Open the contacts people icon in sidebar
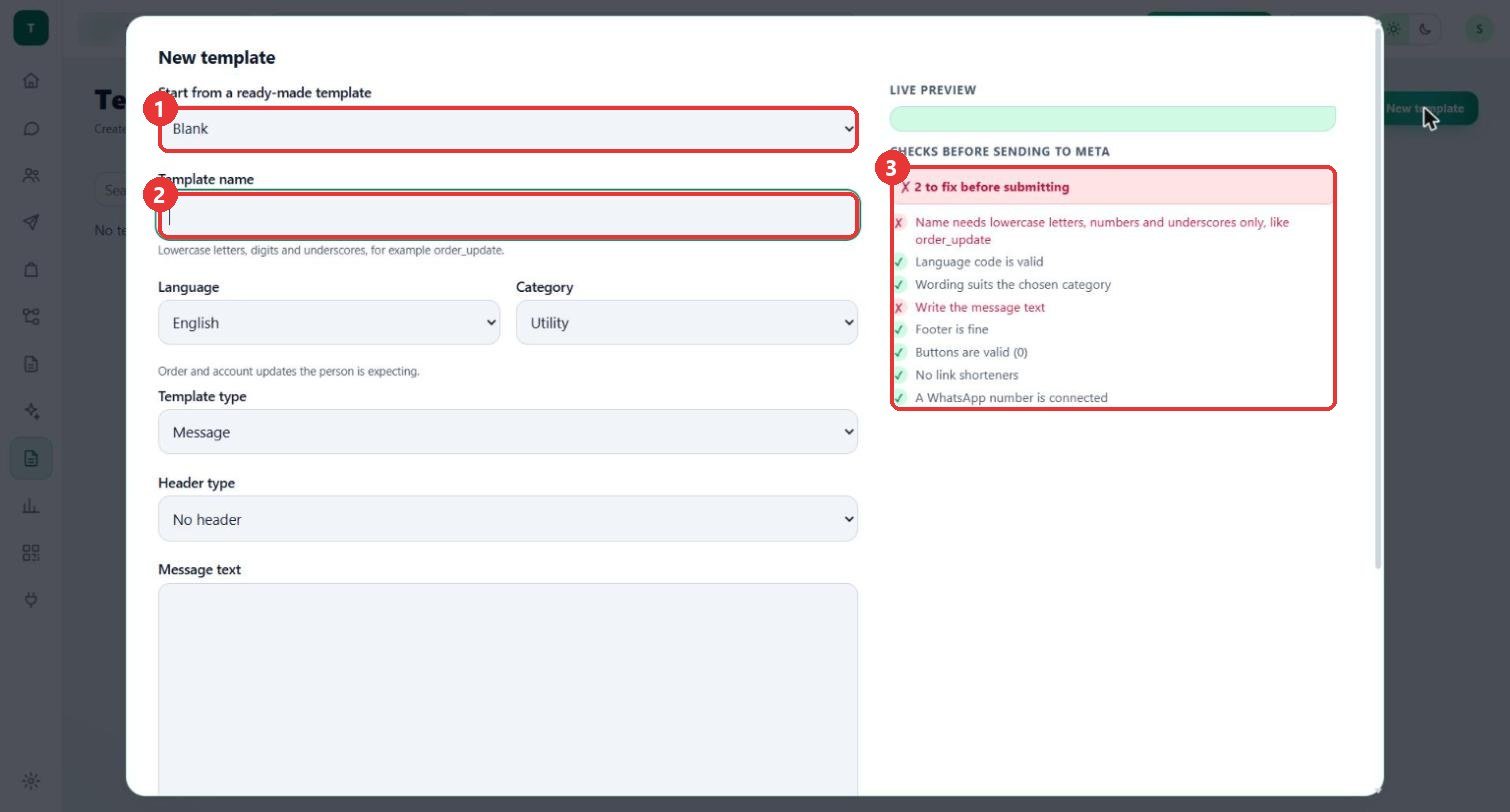Viewport: 1510px width, 812px height. click(x=31, y=175)
